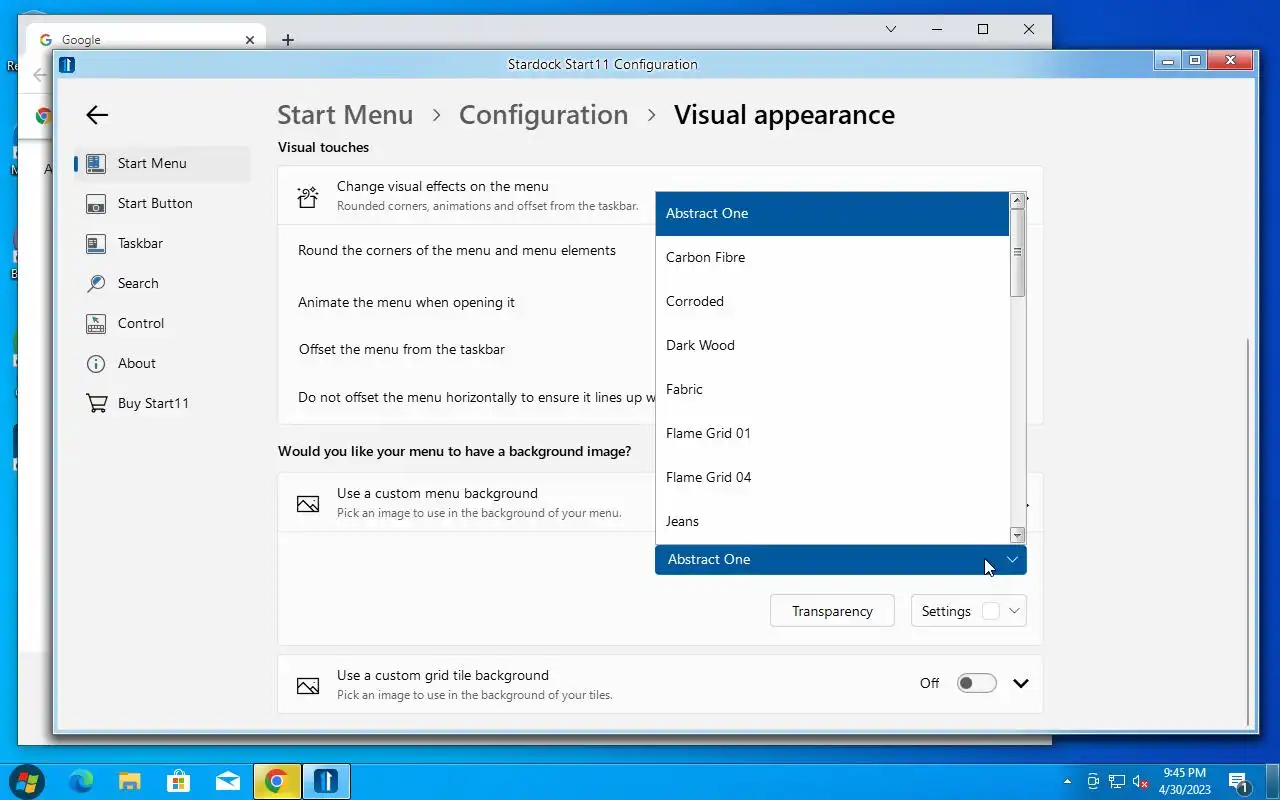Select Flame Grid 01 in the list
1280x800 pixels.
(x=832, y=433)
